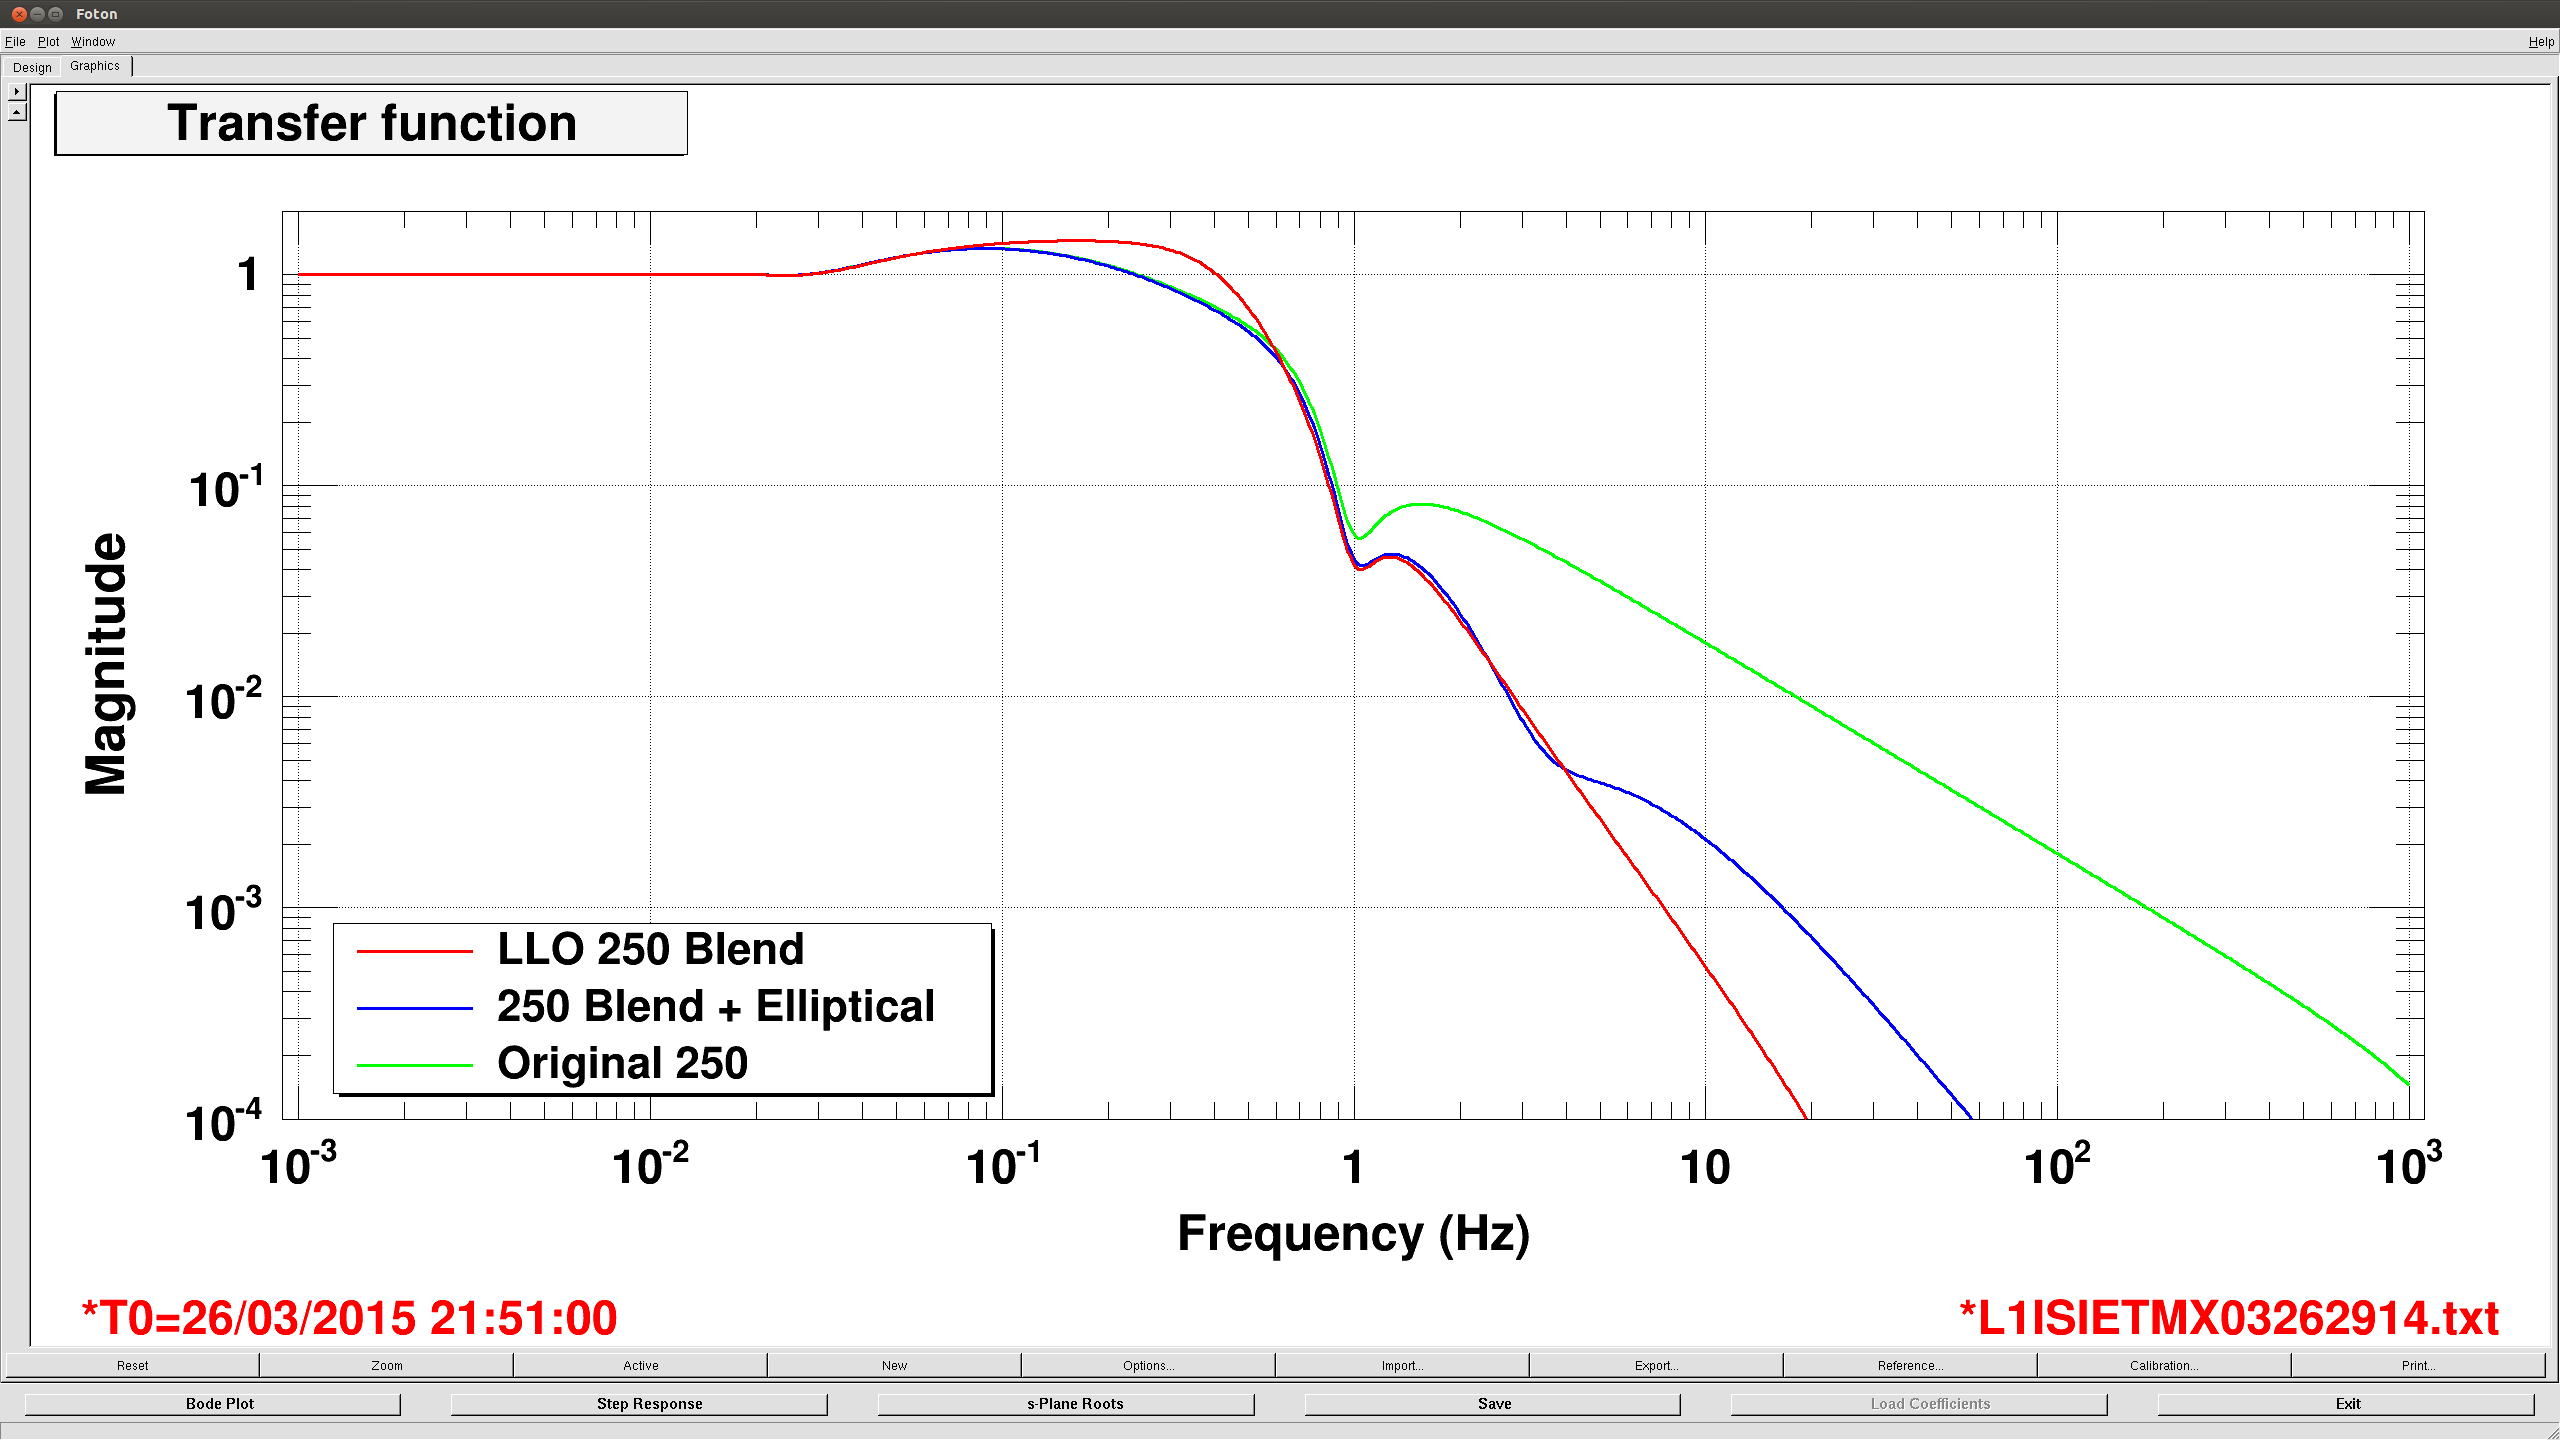Select the Graphics tab
The width and height of the screenshot is (2560, 1440).
pyautogui.click(x=95, y=66)
